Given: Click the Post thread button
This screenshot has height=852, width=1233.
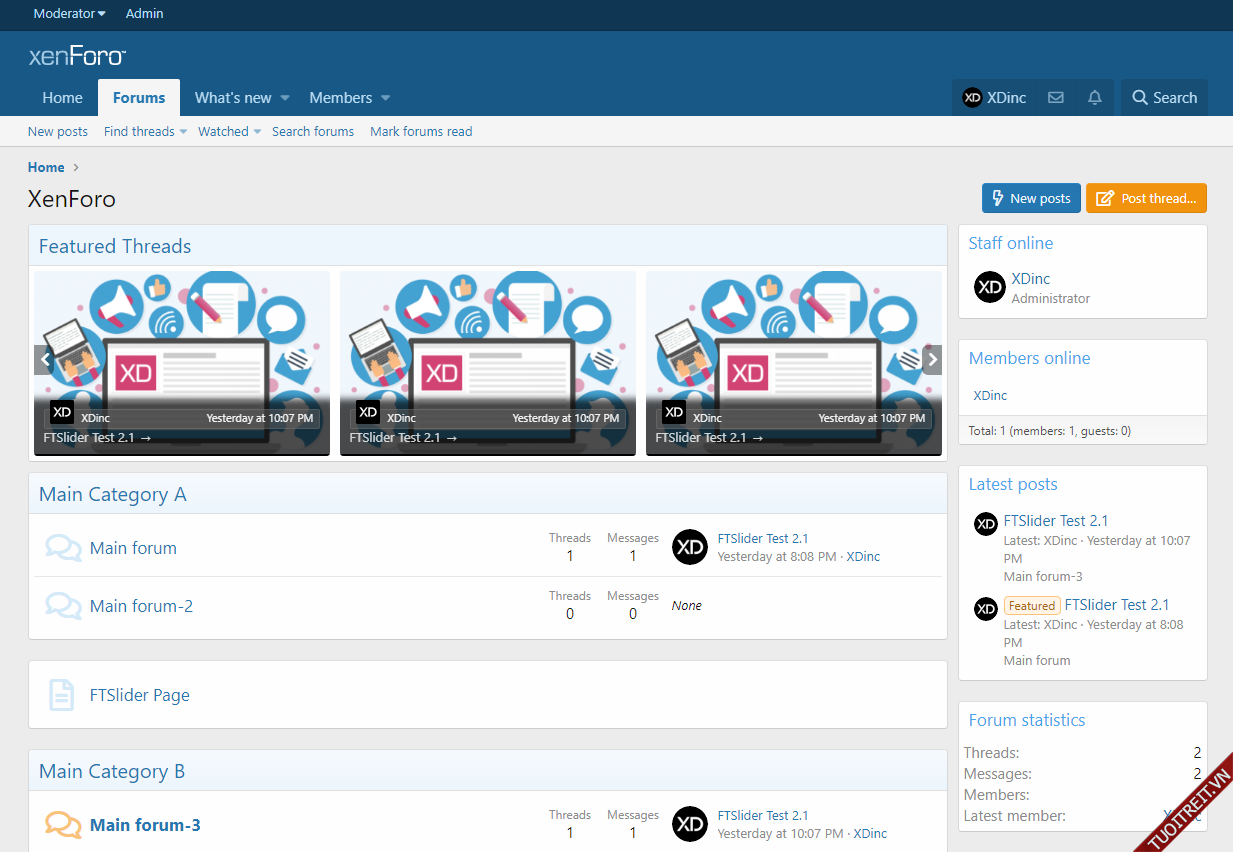Looking at the screenshot, I should 1146,198.
